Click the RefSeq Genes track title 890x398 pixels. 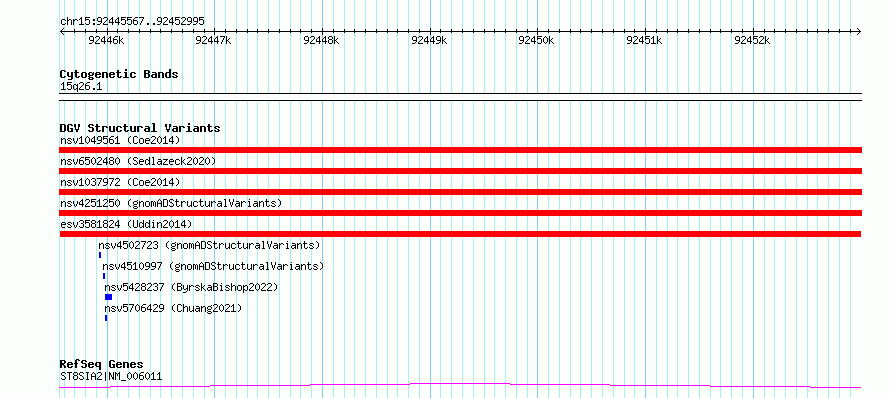click(102, 365)
